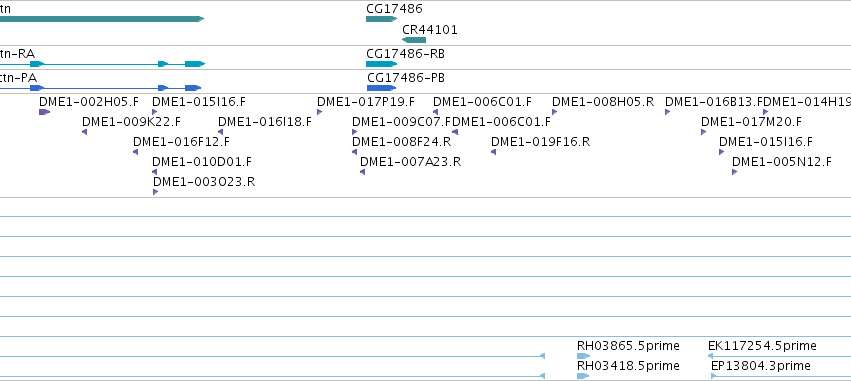Open the EP13804.3prime feature label
Image resolution: width=851 pixels, height=381 pixels.
click(761, 366)
